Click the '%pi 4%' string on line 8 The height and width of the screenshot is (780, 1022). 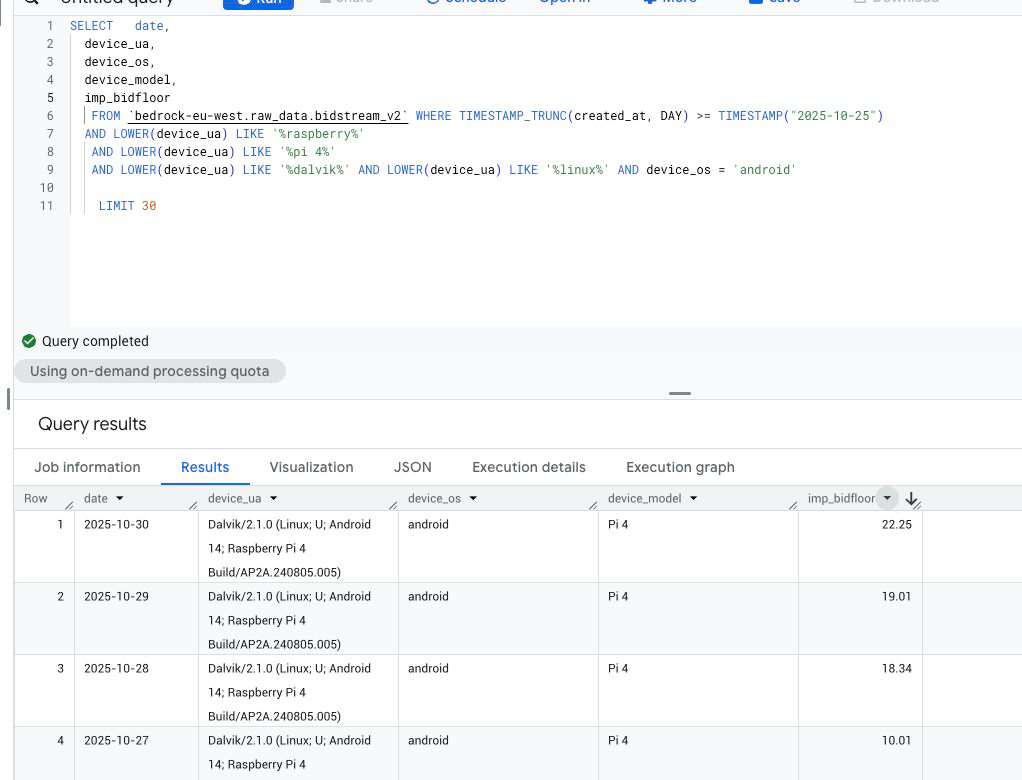(x=307, y=152)
